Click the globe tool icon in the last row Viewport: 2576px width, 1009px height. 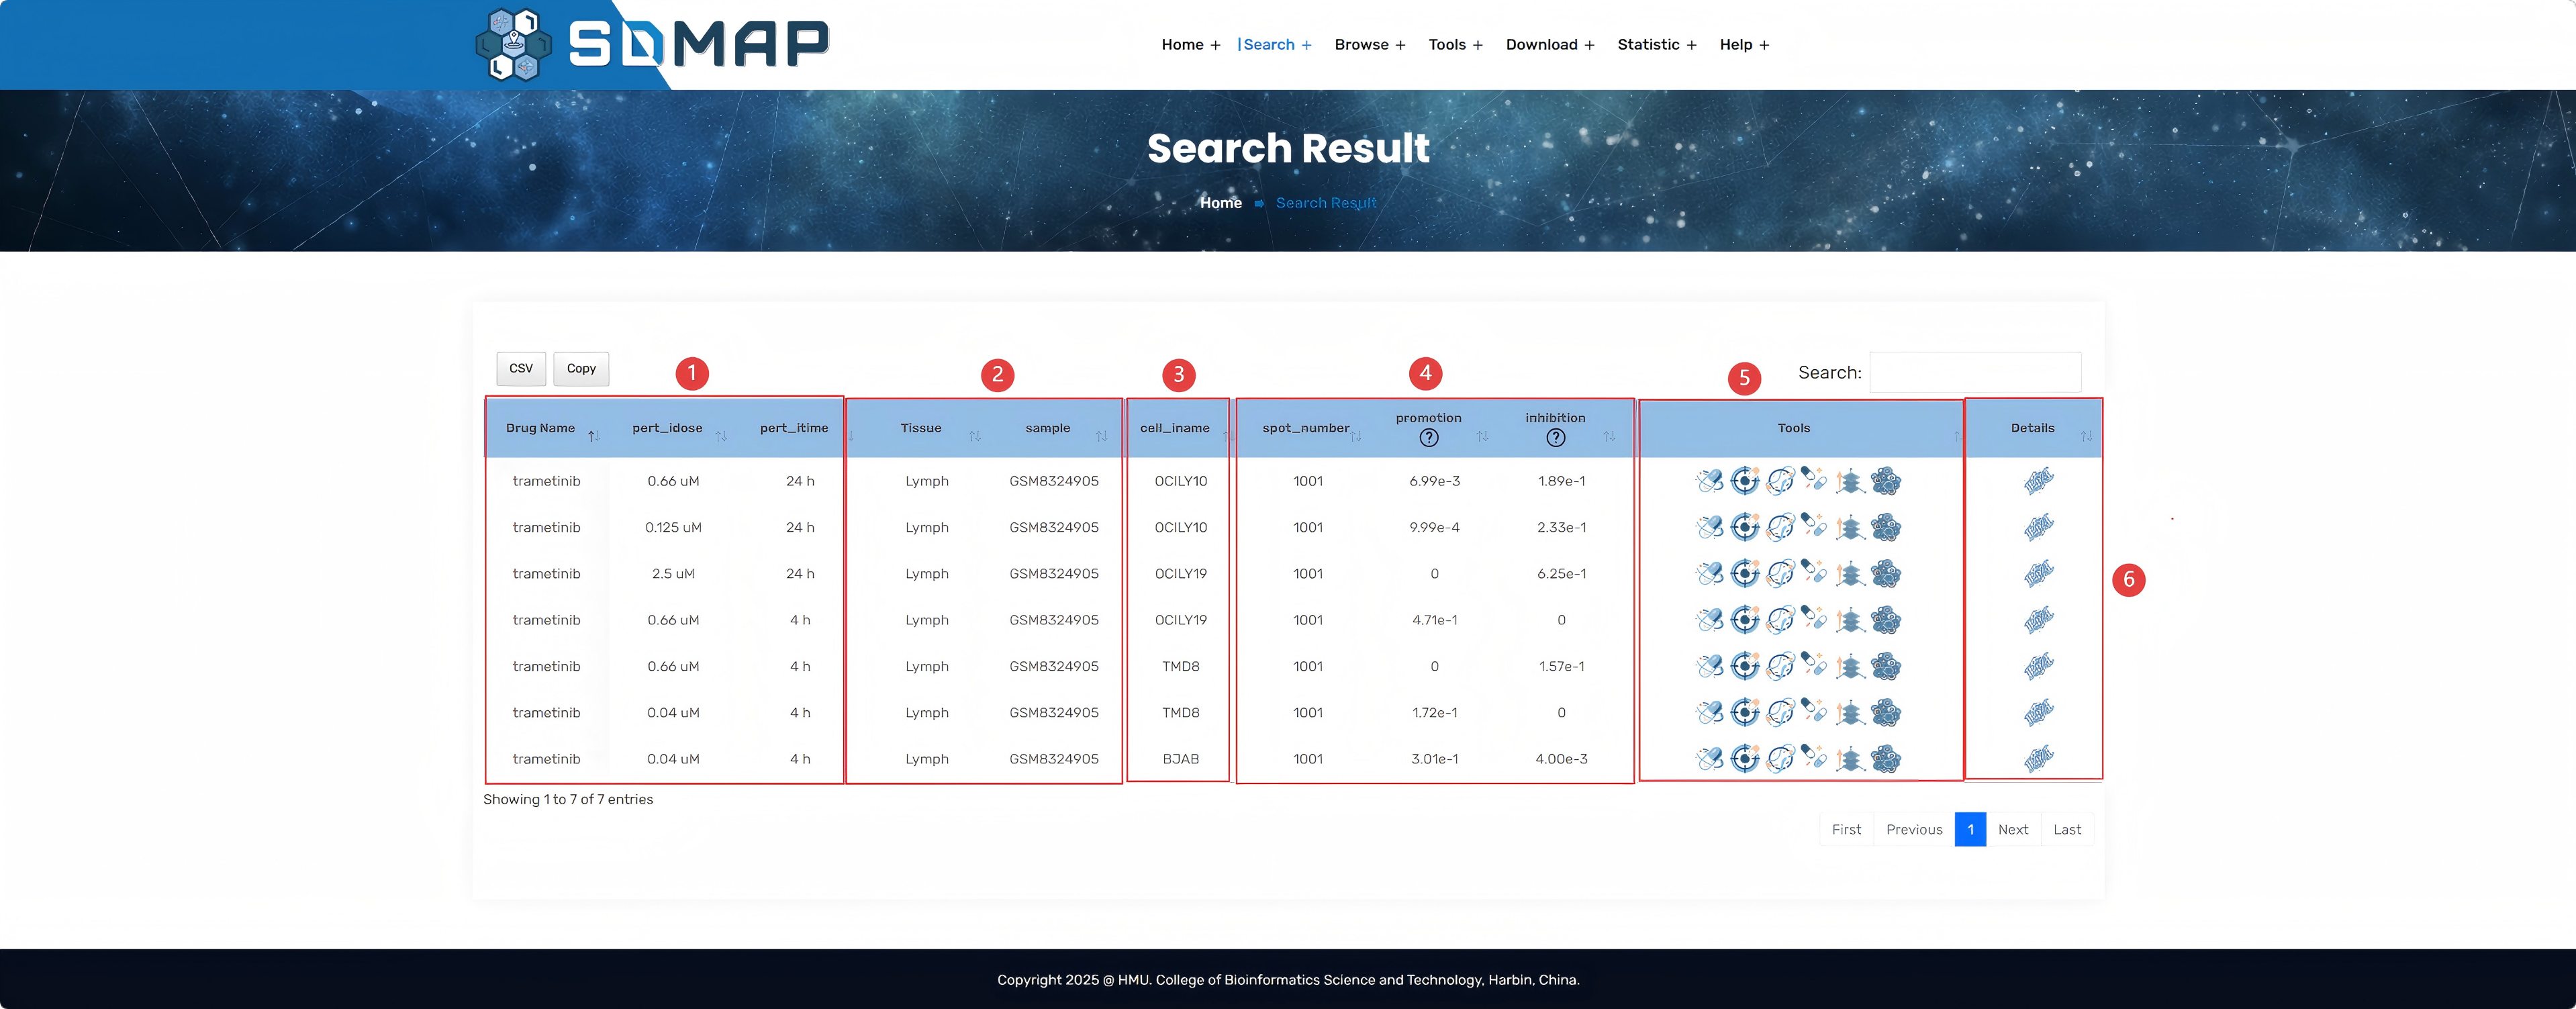click(1780, 759)
